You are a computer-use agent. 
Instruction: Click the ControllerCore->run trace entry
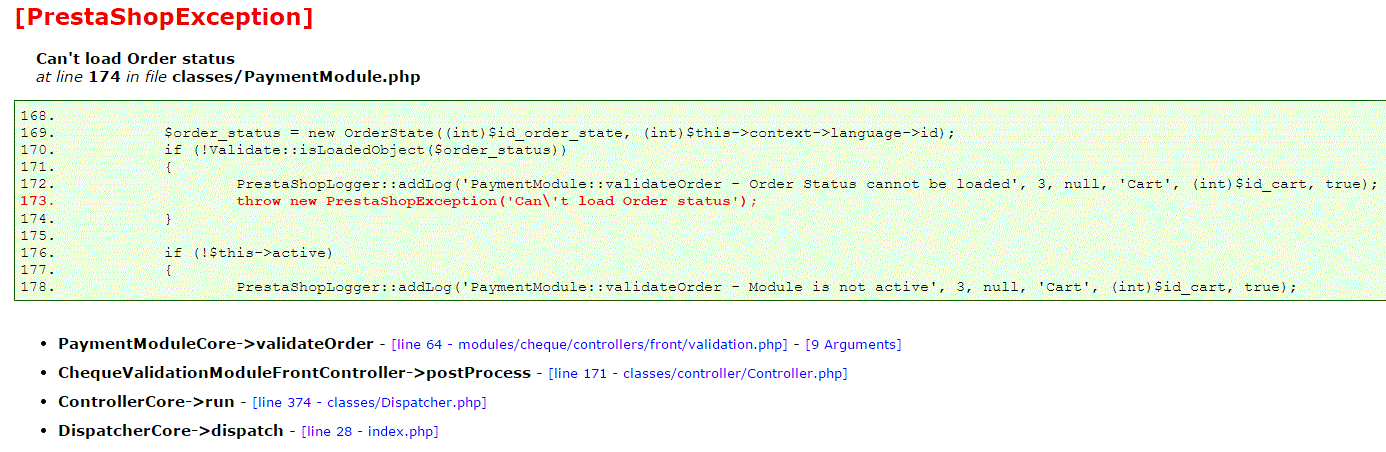(146, 402)
